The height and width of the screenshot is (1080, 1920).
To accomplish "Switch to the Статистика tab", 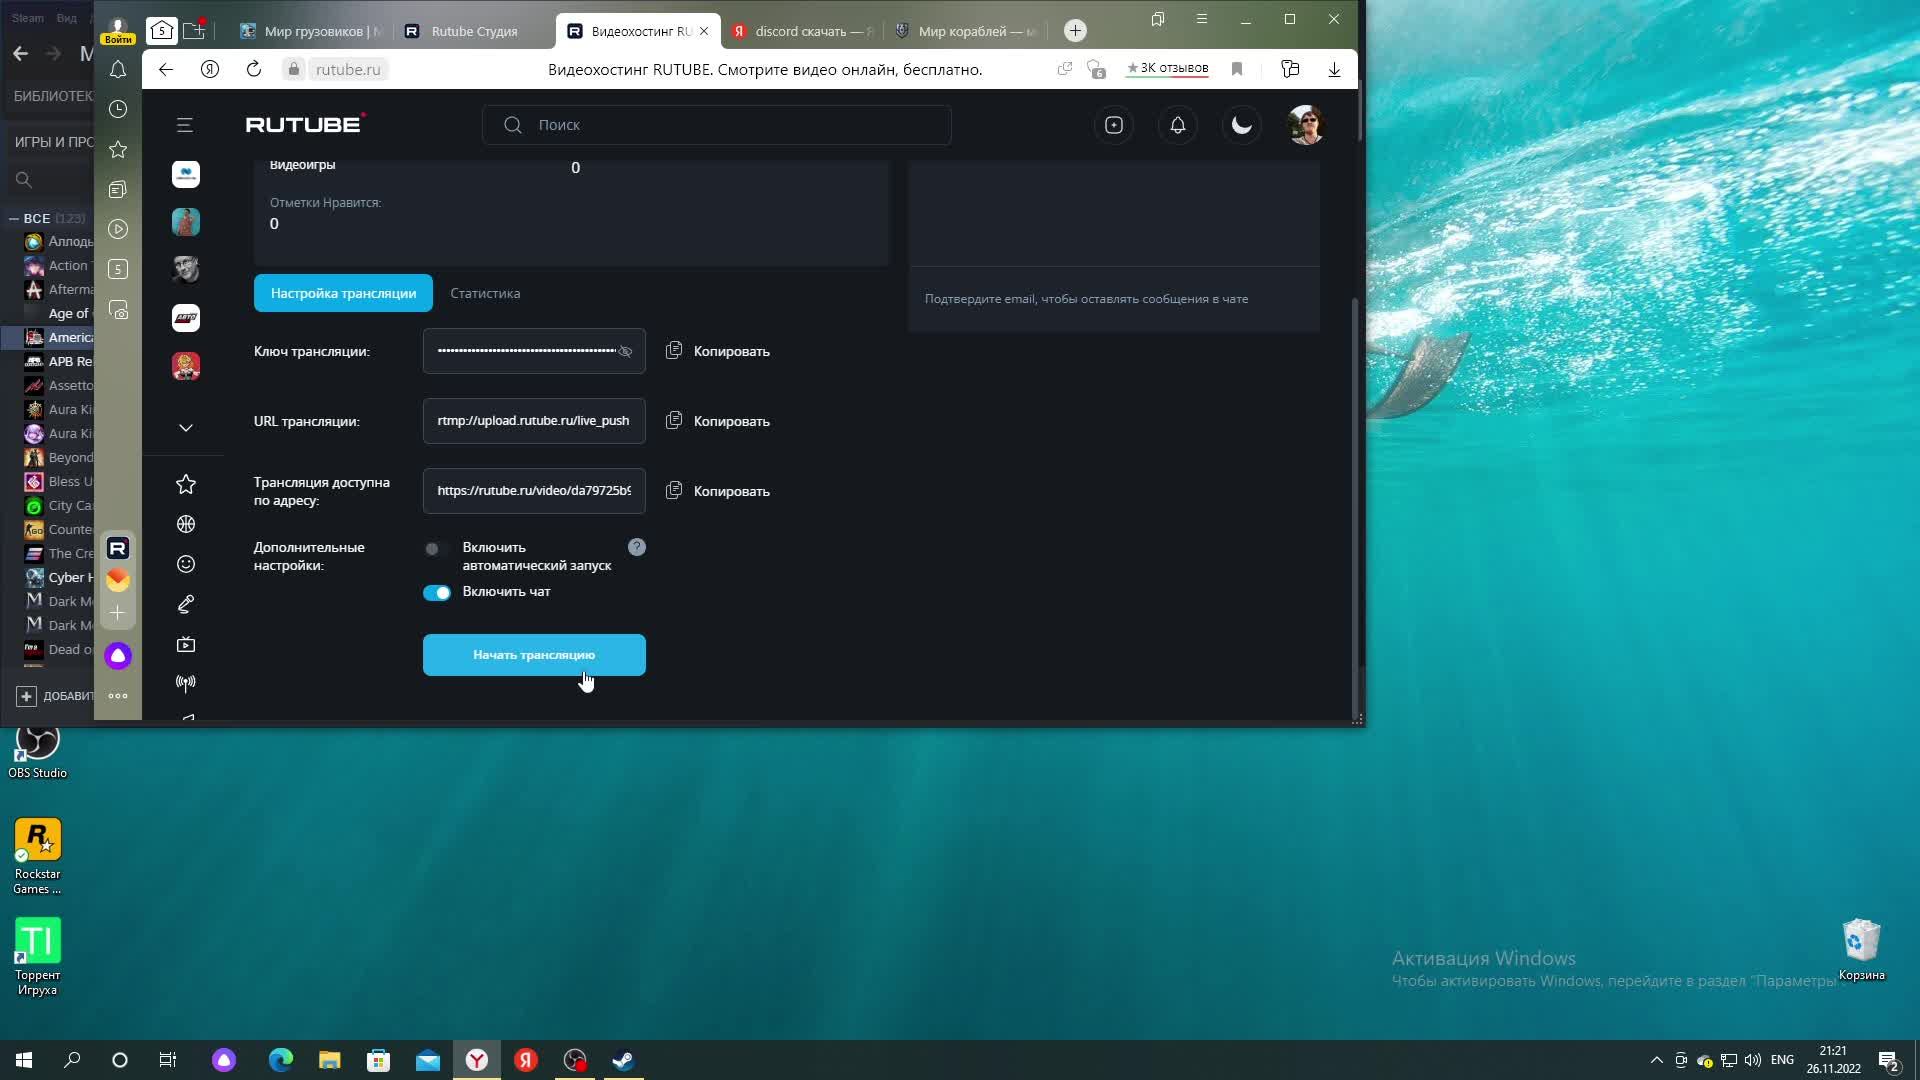I will point(485,293).
